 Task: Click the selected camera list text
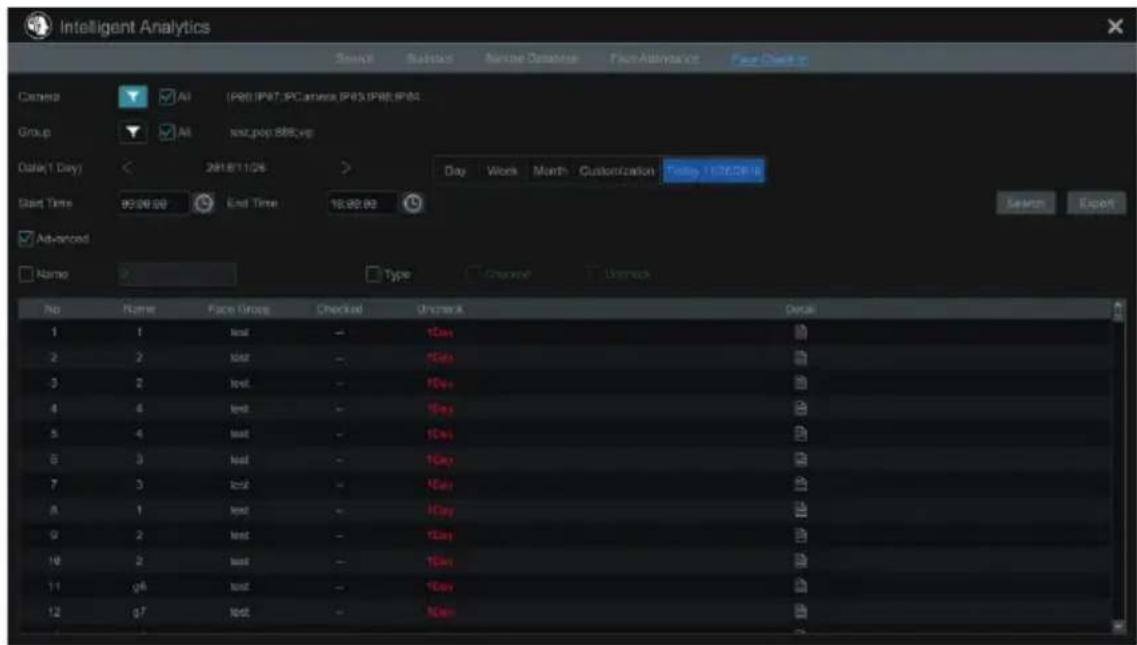coord(323,96)
